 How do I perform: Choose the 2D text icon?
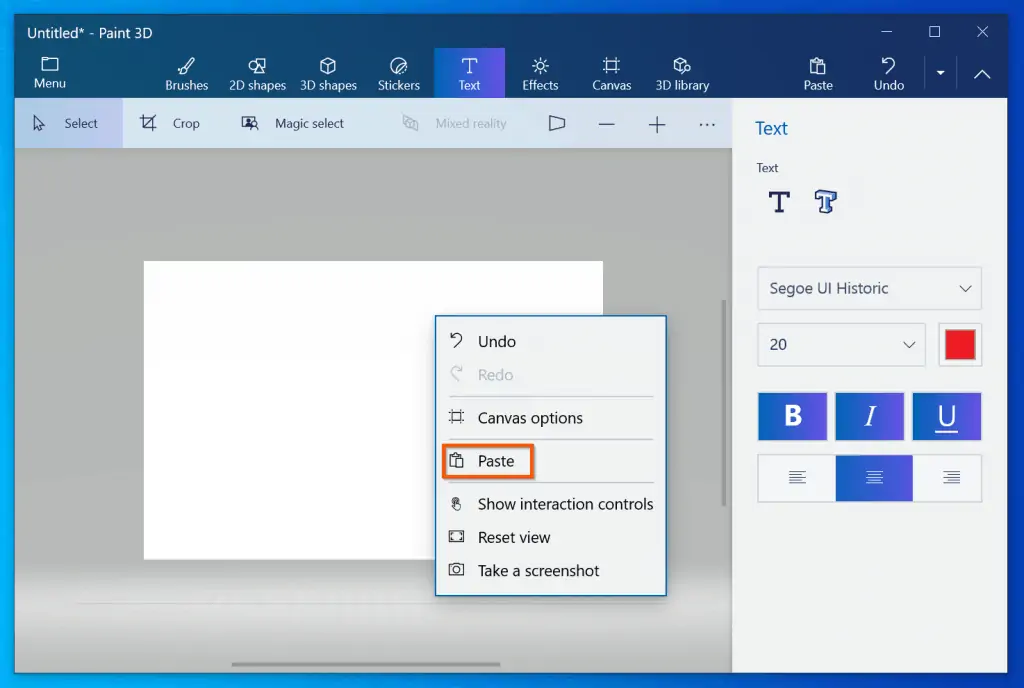pos(779,202)
